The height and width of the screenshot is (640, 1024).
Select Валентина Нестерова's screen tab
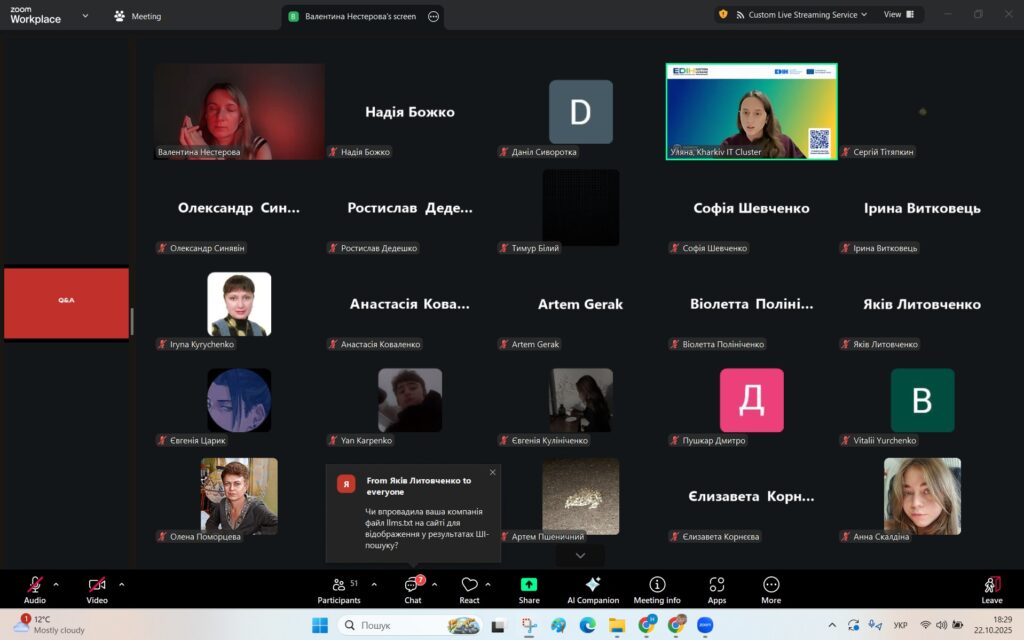(x=360, y=16)
